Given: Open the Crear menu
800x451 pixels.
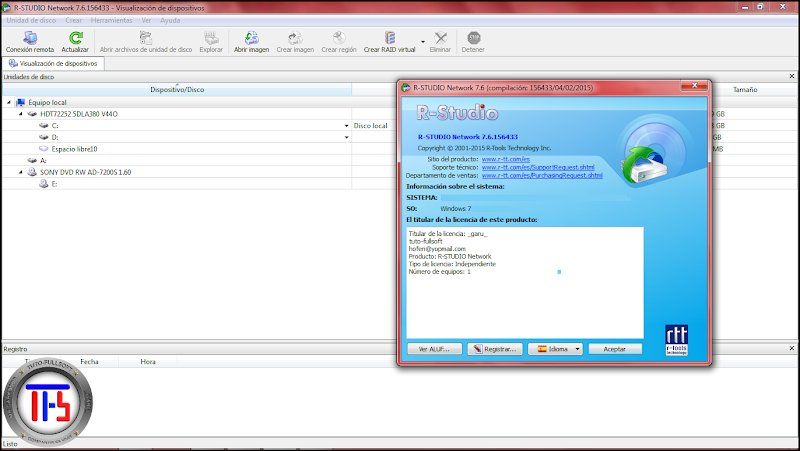Looking at the screenshot, I should (x=73, y=20).
